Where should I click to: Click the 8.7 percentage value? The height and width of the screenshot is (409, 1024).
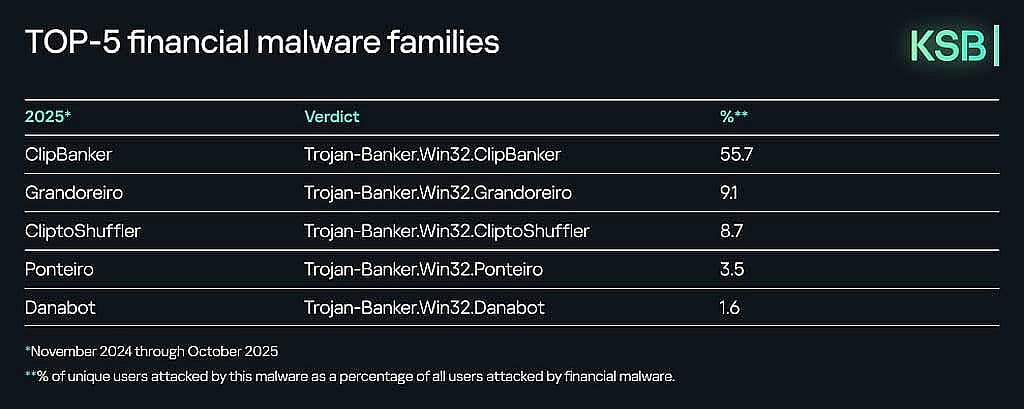[731, 231]
